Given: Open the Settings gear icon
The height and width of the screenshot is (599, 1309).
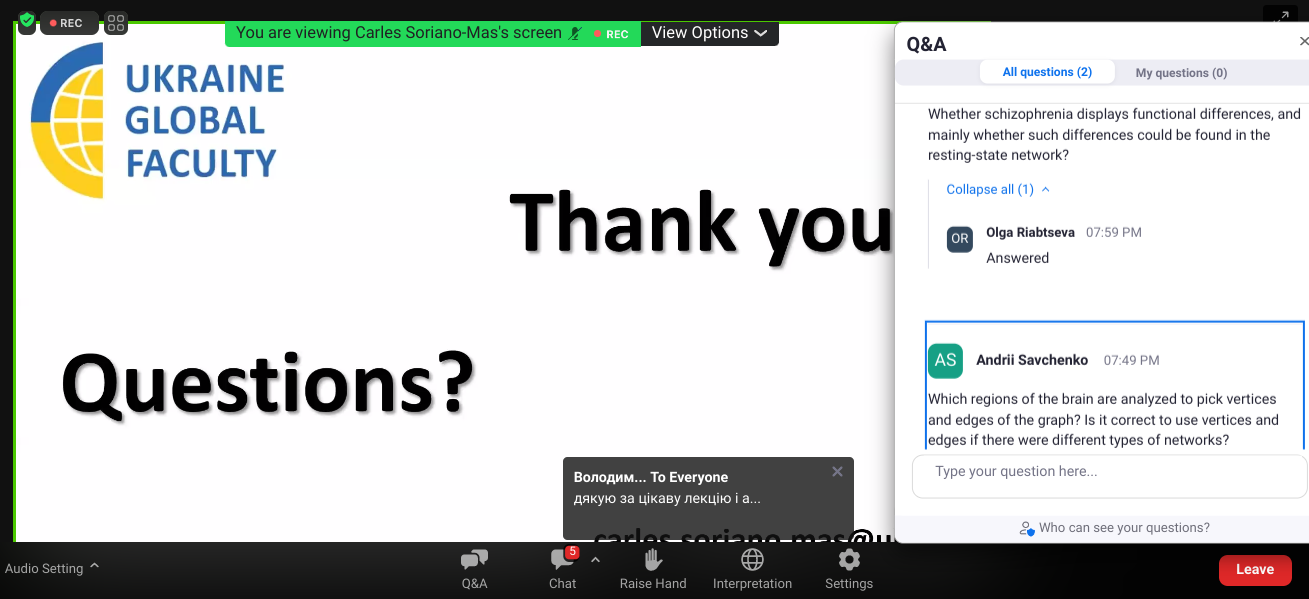Looking at the screenshot, I should (x=848, y=561).
